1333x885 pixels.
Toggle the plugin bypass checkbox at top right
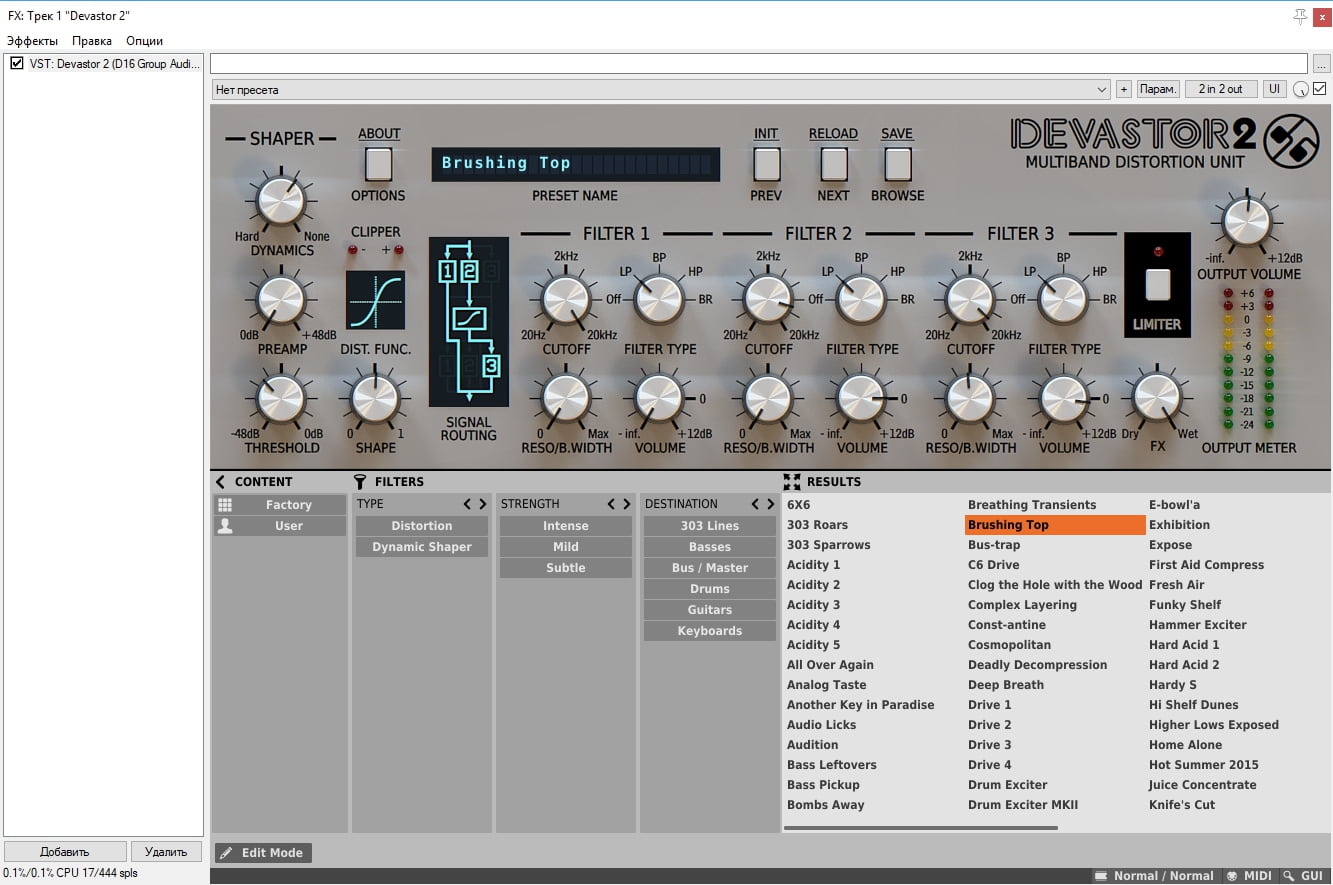coord(1320,89)
